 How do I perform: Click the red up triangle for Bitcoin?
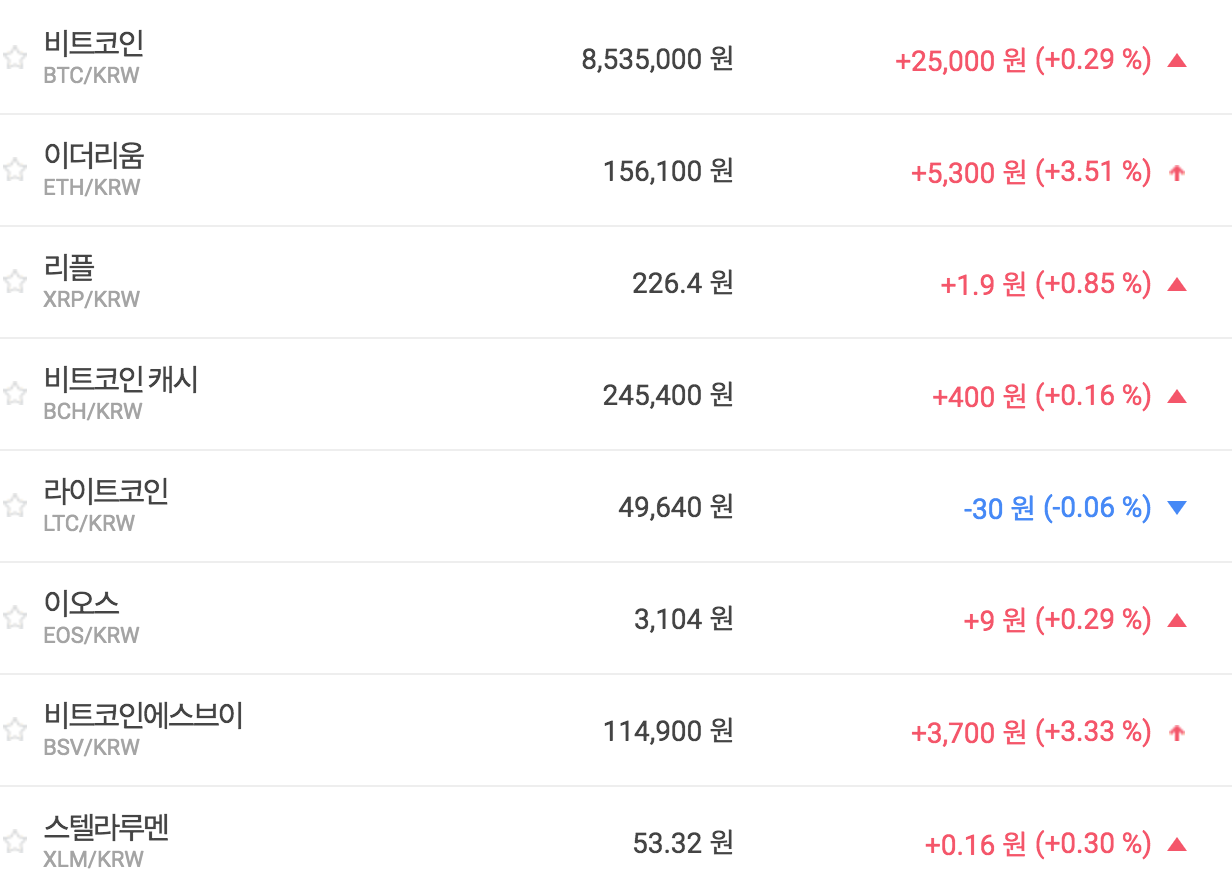coord(1177,61)
